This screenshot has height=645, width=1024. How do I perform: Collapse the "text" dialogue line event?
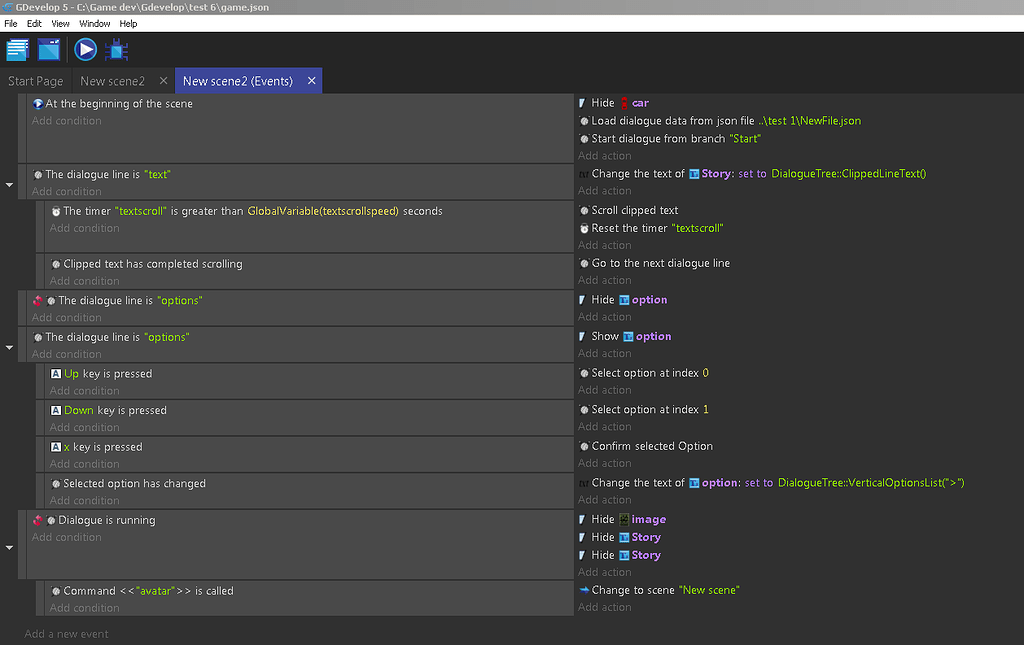coord(9,183)
